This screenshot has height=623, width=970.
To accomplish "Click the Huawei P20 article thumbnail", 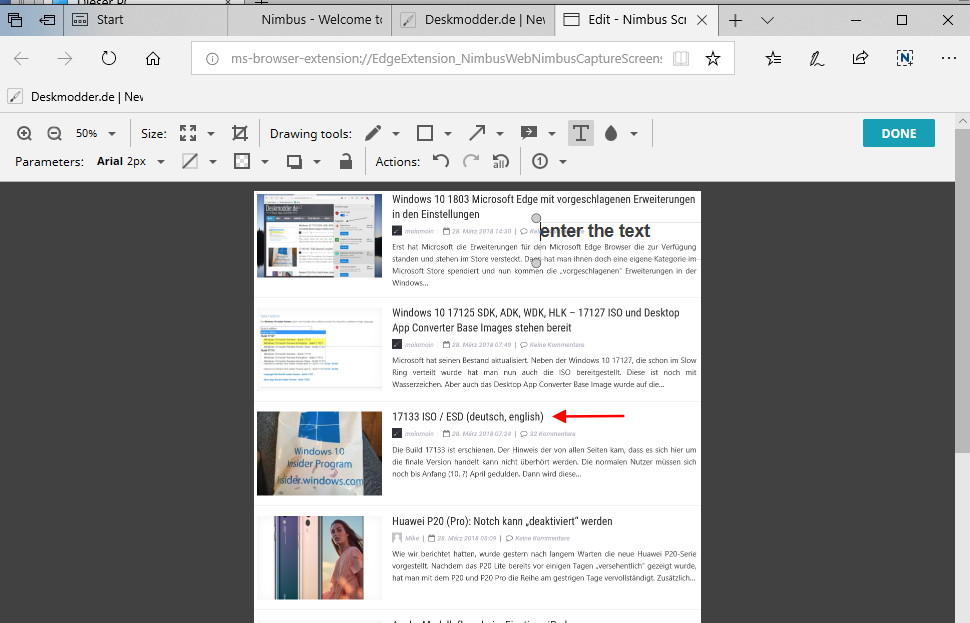I will tap(319, 558).
